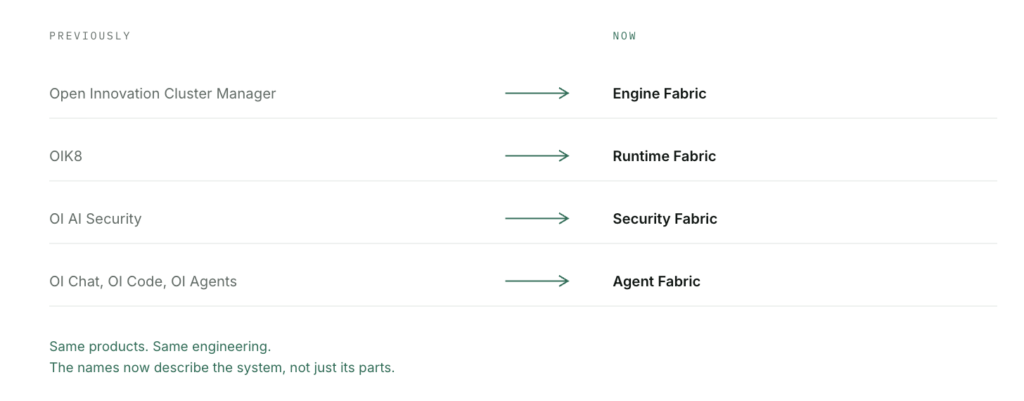Select the Open Innovation Cluster Manager text
The image size is (1024, 401).
pyautogui.click(x=163, y=93)
